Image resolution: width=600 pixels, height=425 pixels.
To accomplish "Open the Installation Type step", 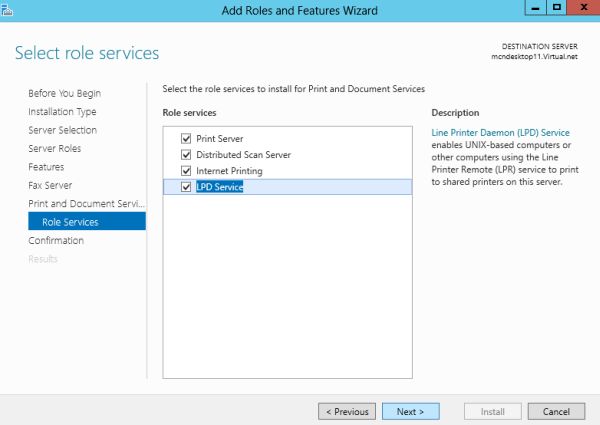I will point(64,112).
